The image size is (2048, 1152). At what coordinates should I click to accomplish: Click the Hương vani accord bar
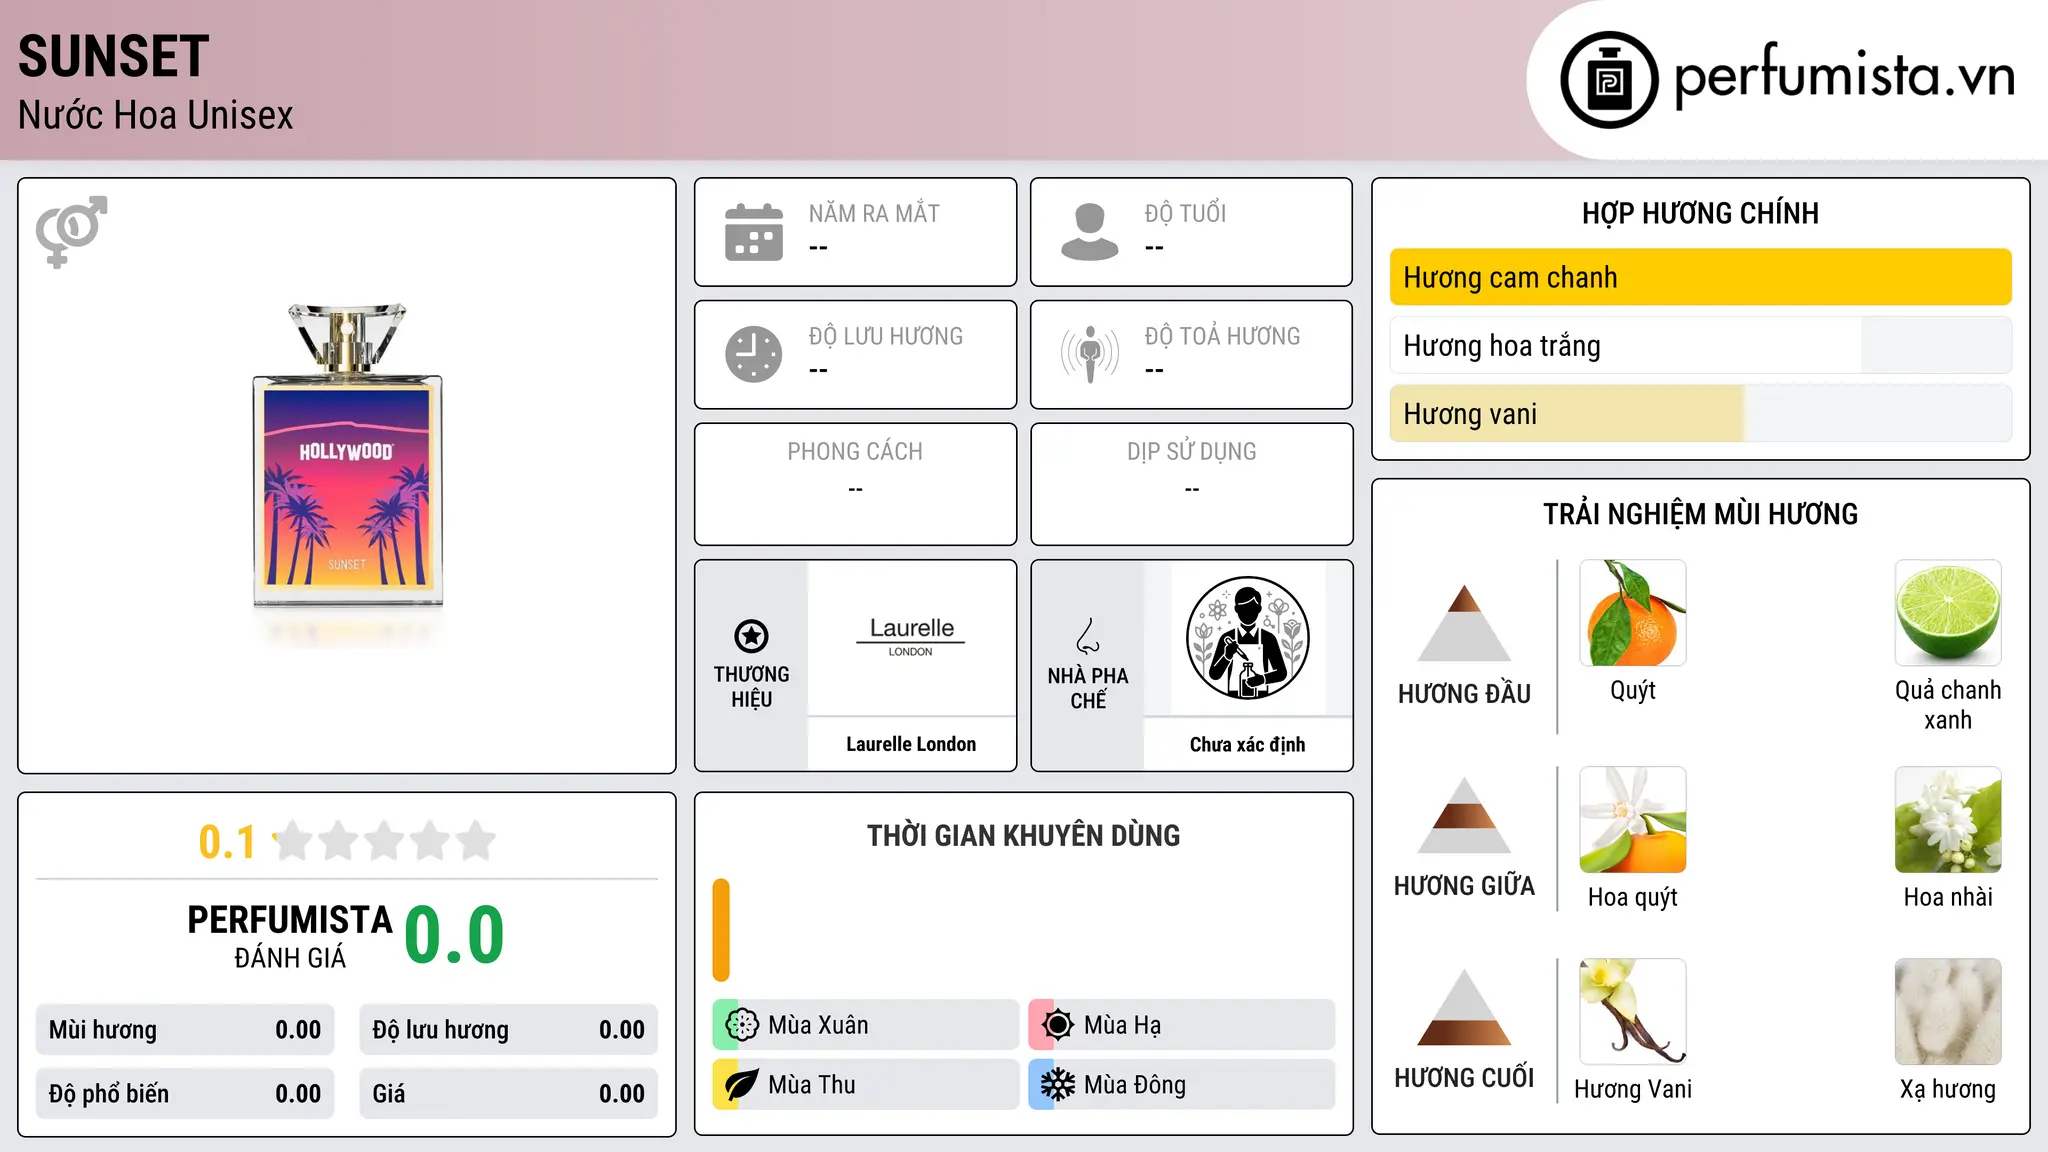pyautogui.click(x=1701, y=413)
